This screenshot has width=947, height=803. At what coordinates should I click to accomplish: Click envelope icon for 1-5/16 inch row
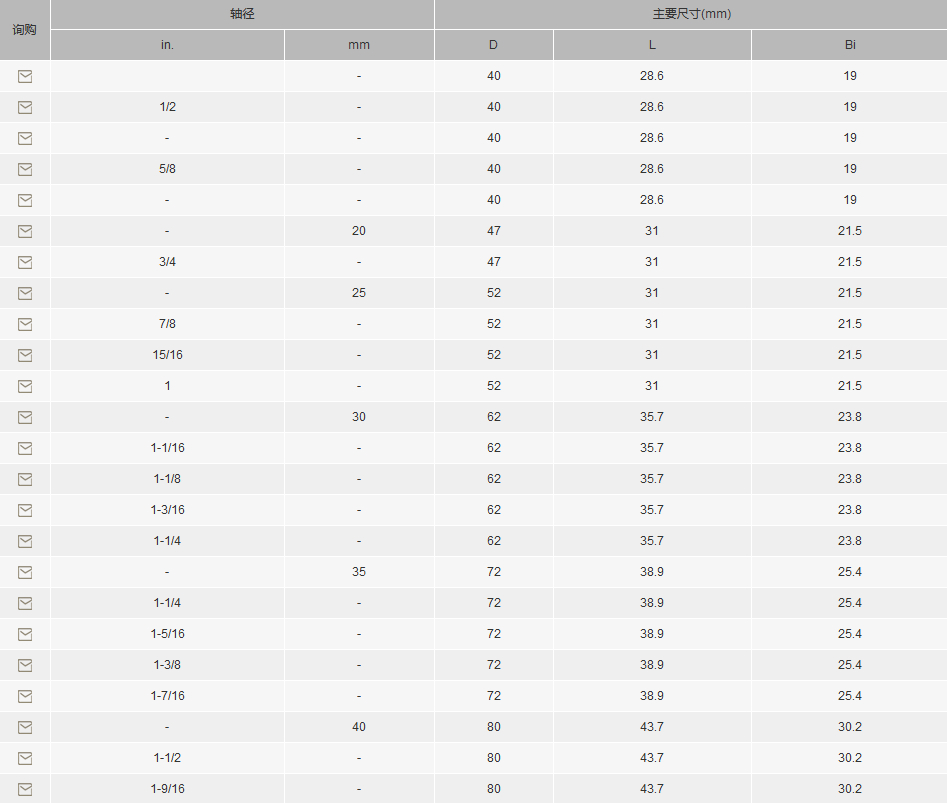click(x=25, y=635)
